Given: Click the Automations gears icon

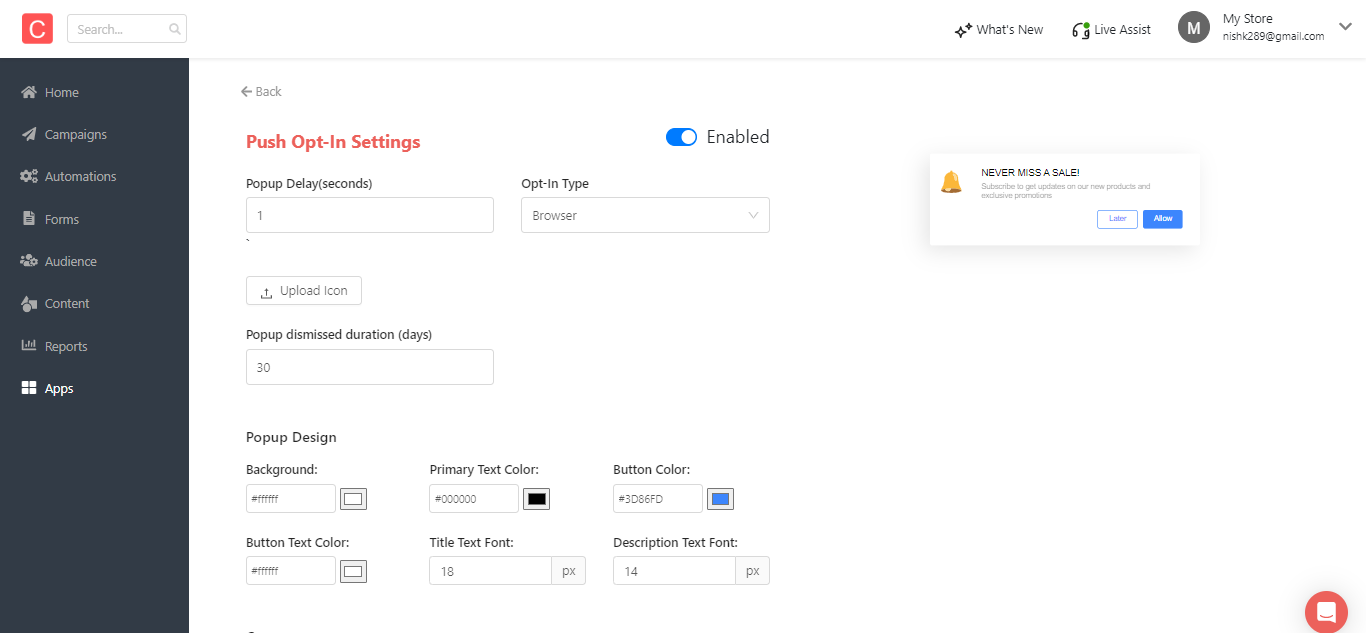Looking at the screenshot, I should tap(29, 176).
